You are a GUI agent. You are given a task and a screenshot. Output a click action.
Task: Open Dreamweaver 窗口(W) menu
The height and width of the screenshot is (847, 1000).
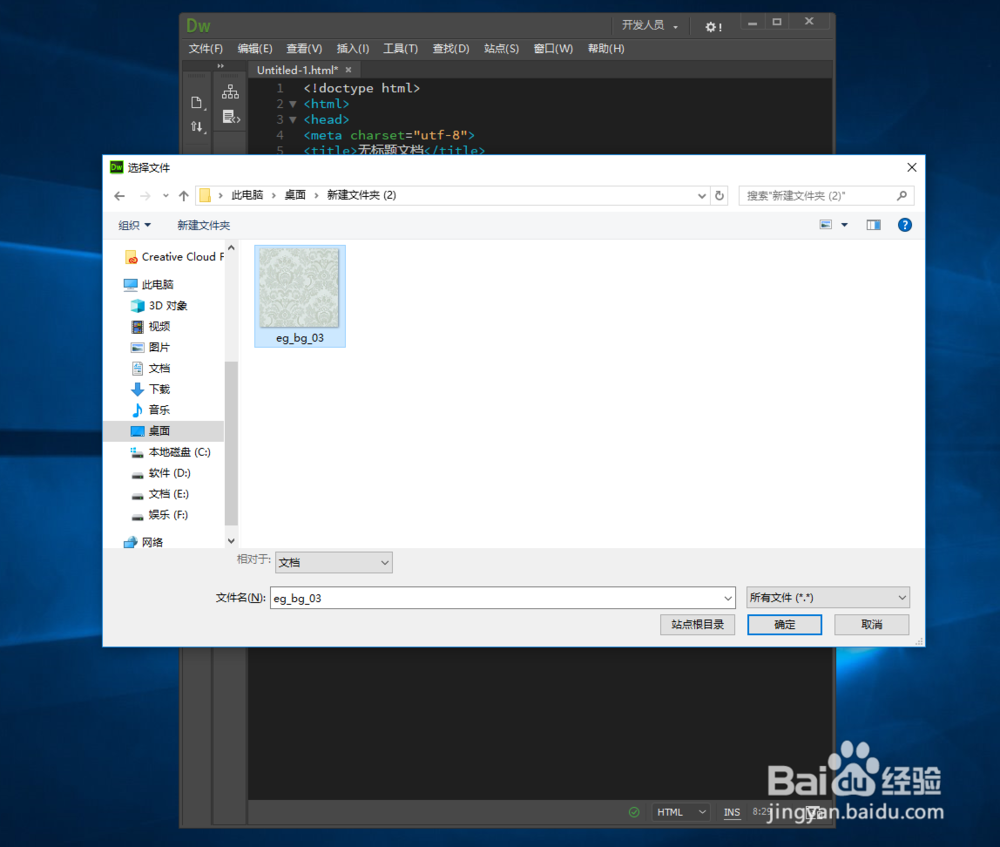[554, 48]
